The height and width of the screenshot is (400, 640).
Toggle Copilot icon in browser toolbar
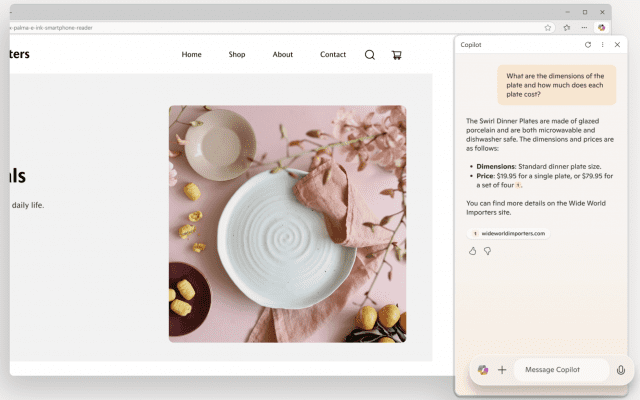pyautogui.click(x=601, y=28)
